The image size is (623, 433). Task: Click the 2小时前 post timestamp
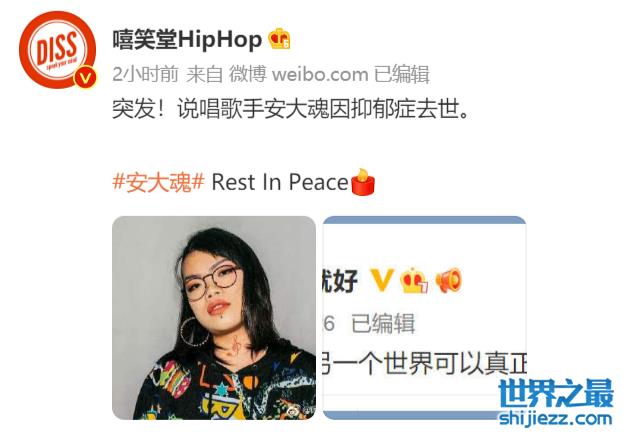coord(145,74)
